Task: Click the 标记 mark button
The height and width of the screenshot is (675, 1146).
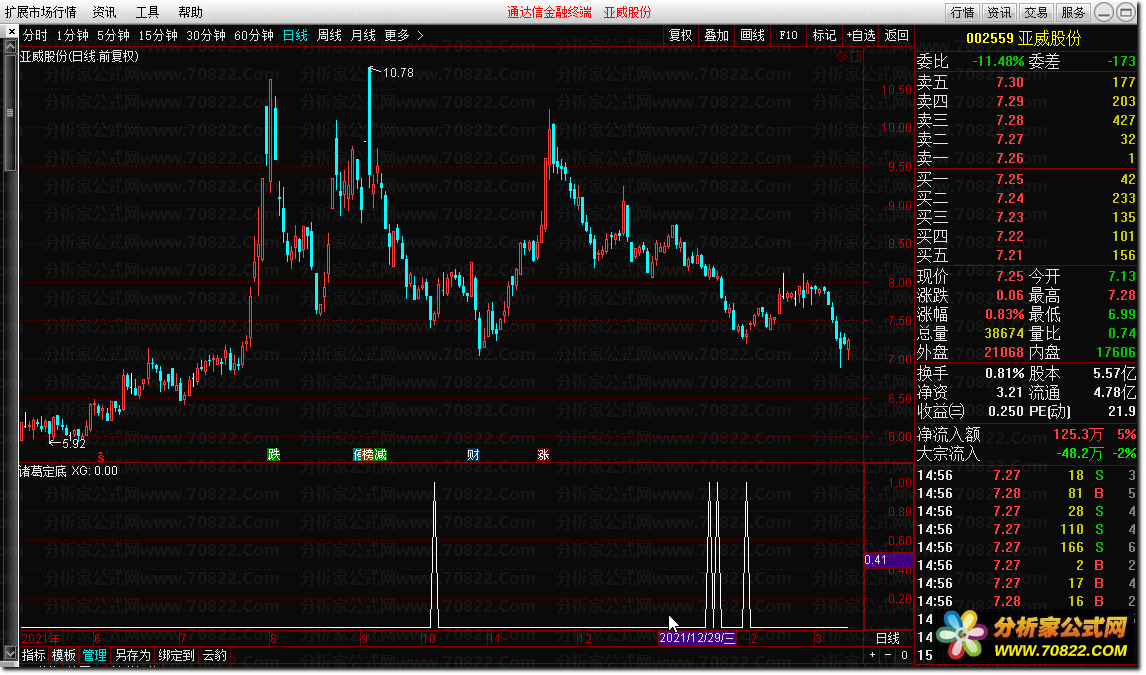Action: pyautogui.click(x=824, y=35)
